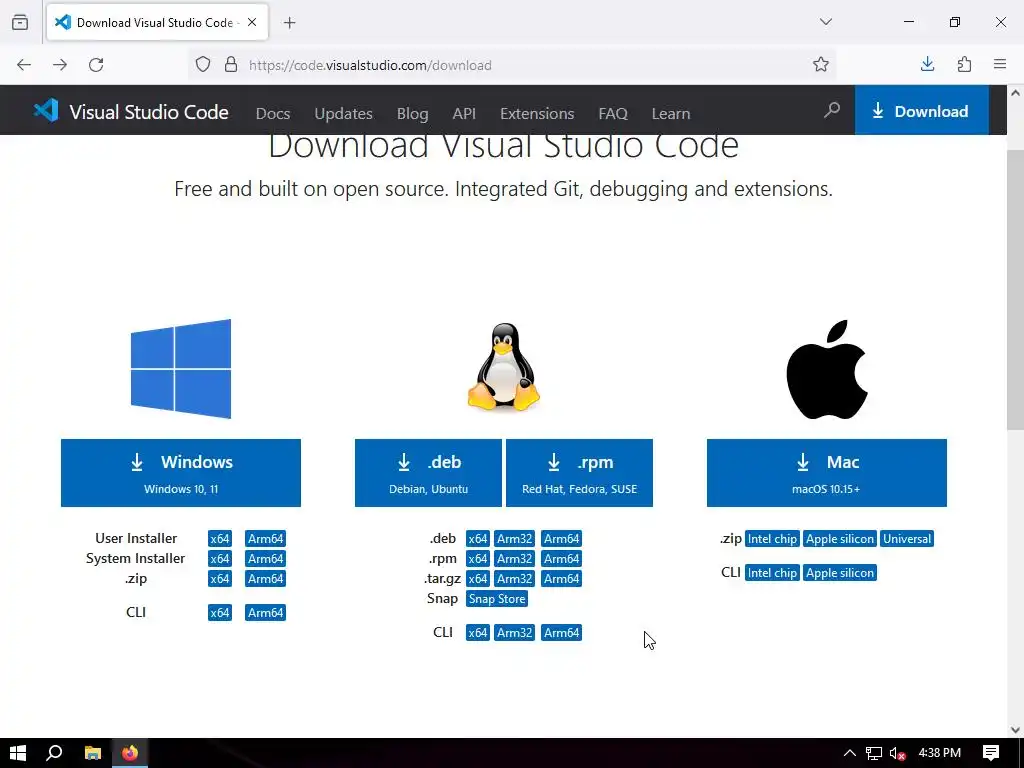Click the Firefox taskbar icon
This screenshot has width=1024, height=768.
click(x=130, y=753)
